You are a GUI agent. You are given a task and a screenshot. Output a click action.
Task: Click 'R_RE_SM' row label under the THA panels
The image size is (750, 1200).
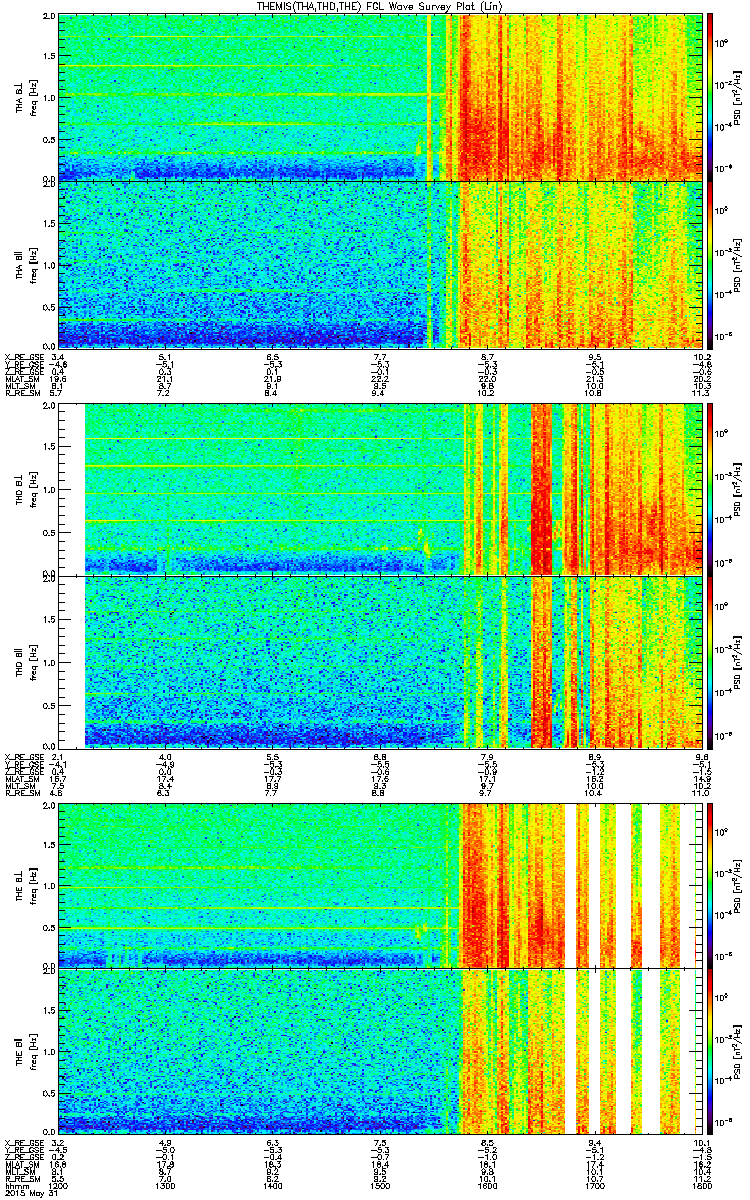pyautogui.click(x=22, y=395)
